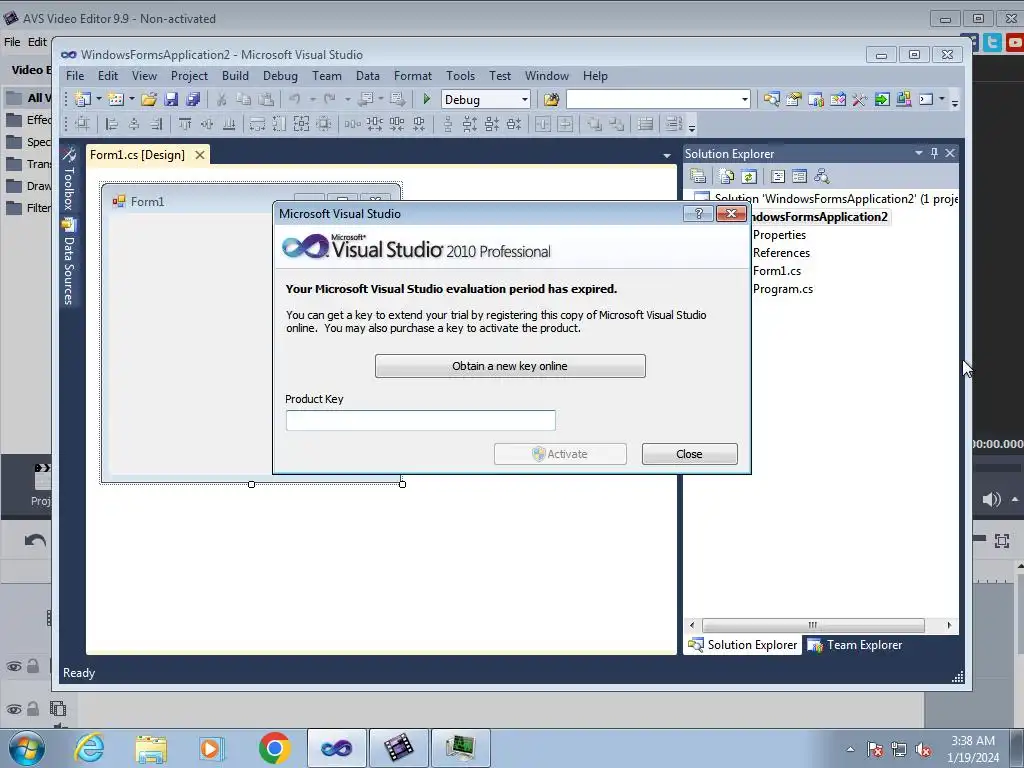Open Solution Explorer window position menu
This screenshot has height=768, width=1024.
tap(918, 153)
